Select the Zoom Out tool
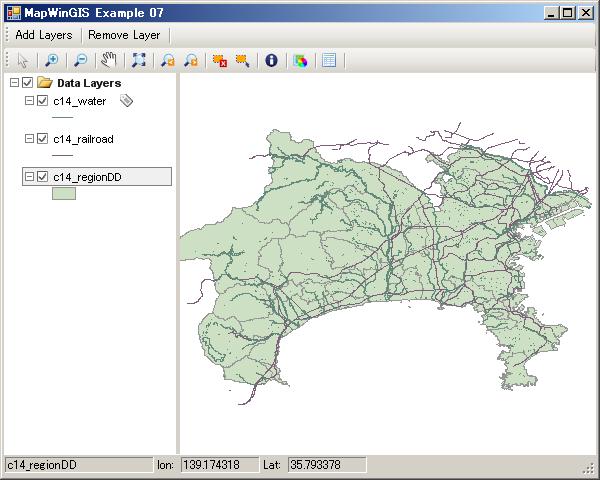The height and width of the screenshot is (480, 600). click(80, 60)
